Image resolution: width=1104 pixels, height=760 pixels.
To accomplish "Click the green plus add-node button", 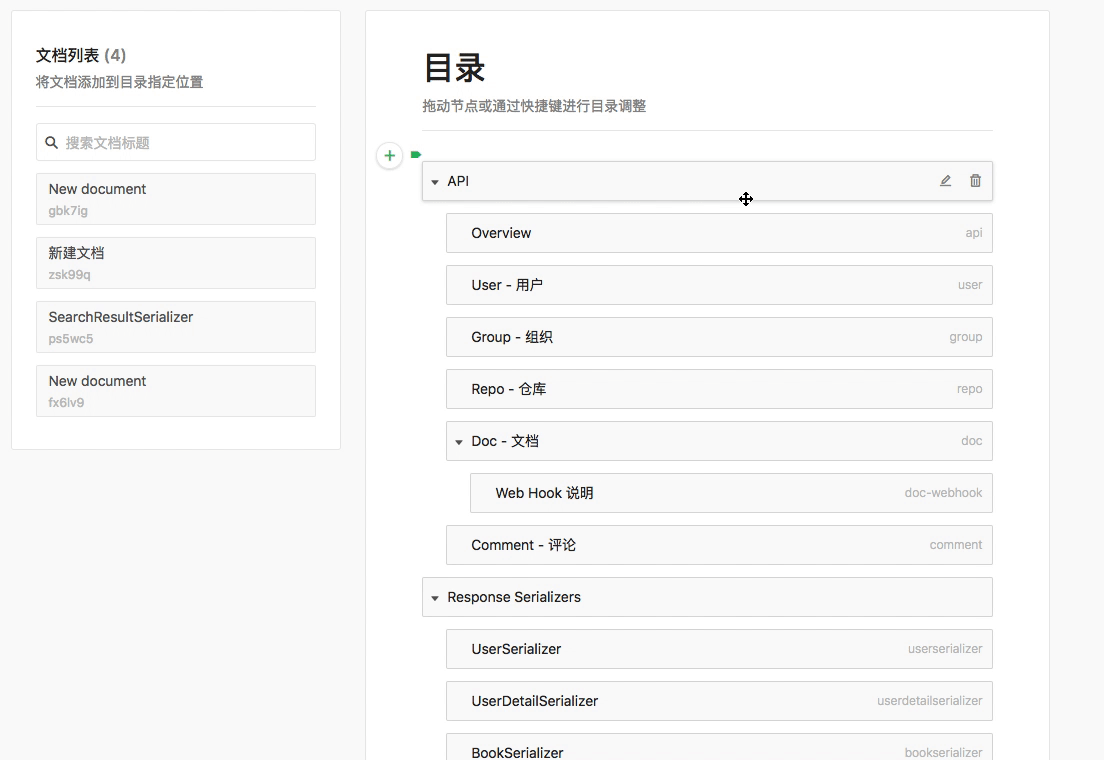I will pos(389,155).
